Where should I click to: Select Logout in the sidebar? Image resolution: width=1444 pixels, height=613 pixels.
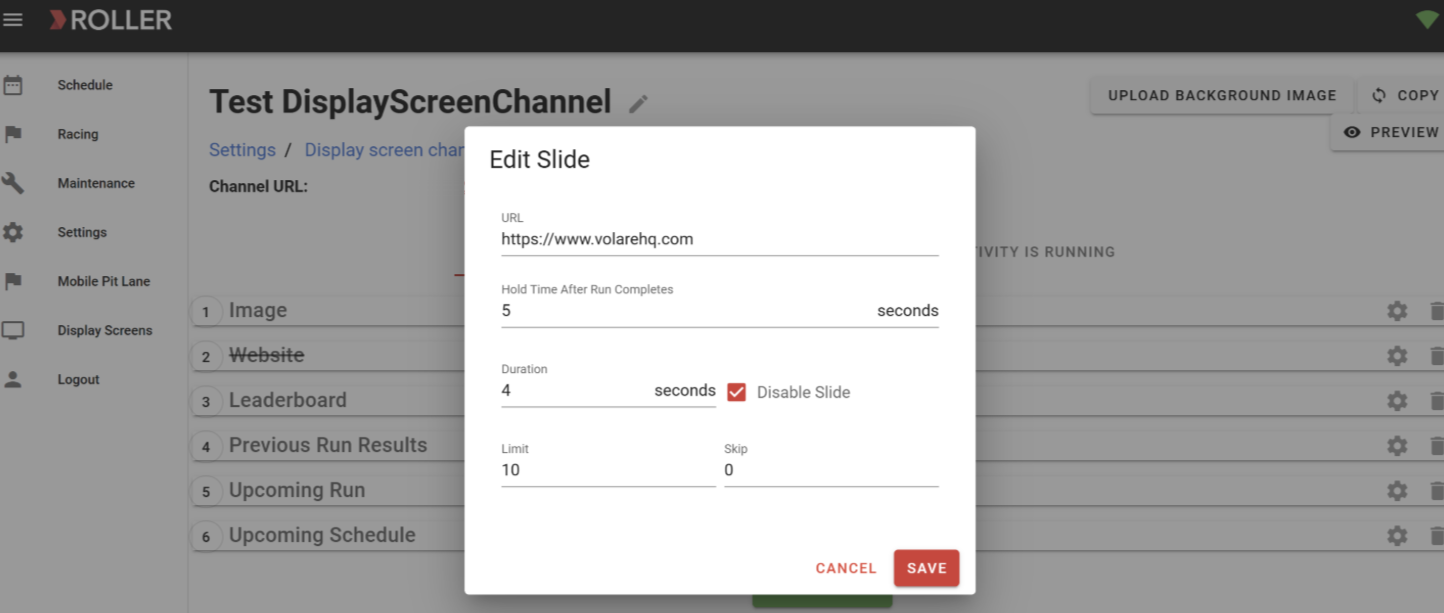(x=79, y=379)
